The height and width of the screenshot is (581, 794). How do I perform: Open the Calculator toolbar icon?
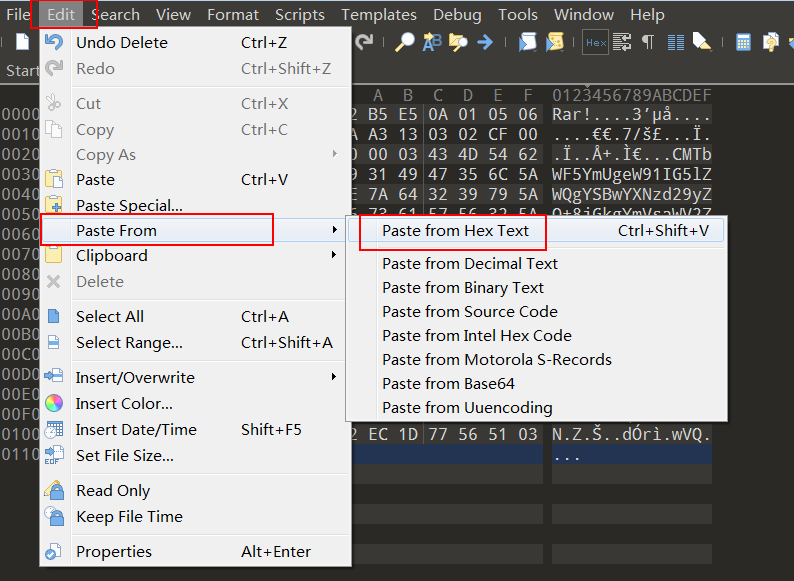point(743,42)
